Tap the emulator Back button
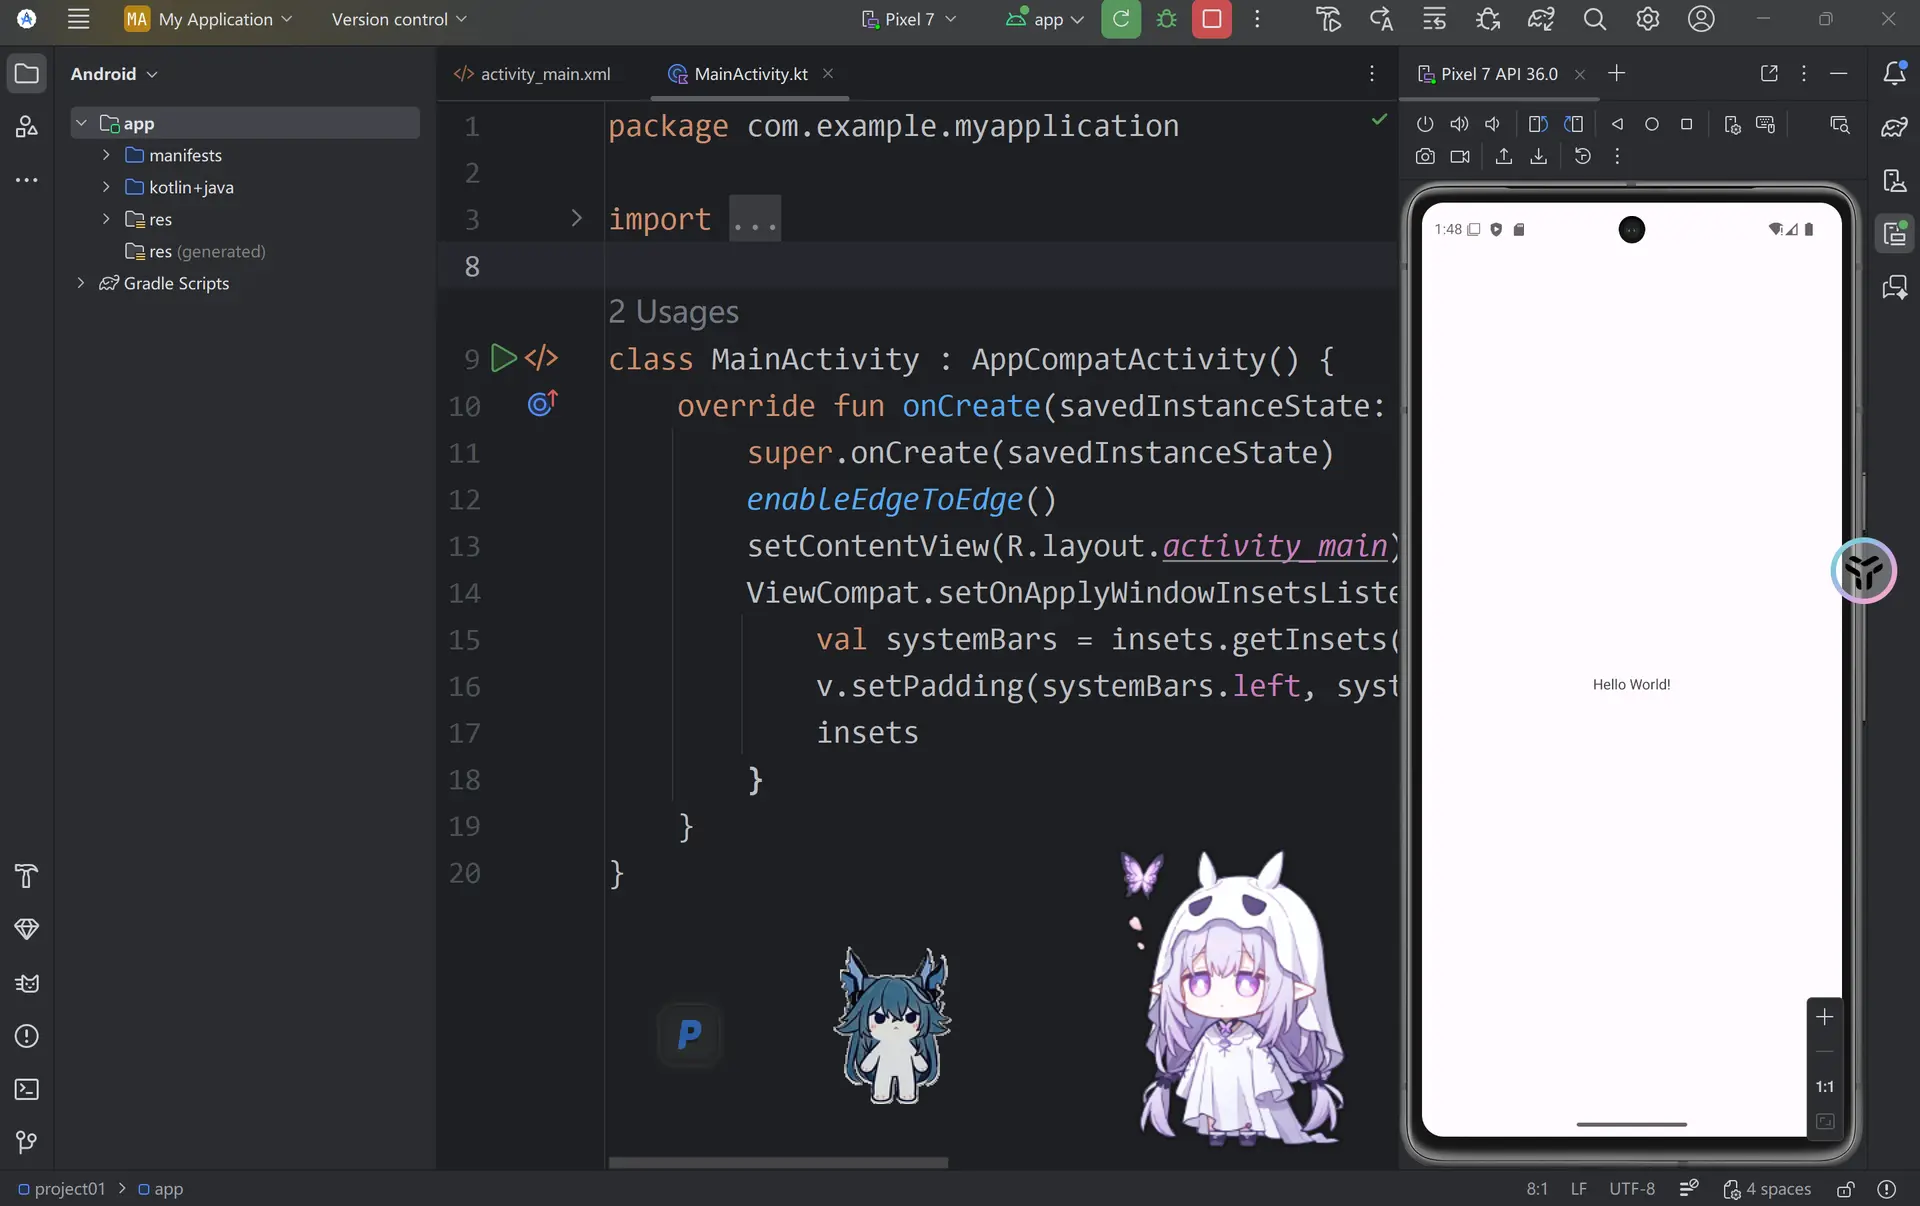1920x1206 pixels. pyautogui.click(x=1617, y=124)
